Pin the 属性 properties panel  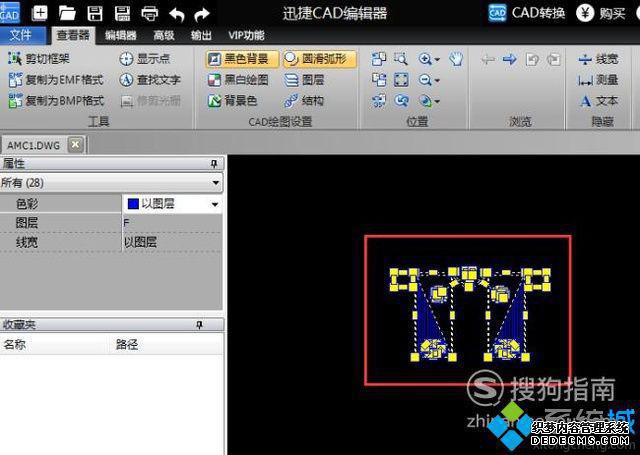214,164
